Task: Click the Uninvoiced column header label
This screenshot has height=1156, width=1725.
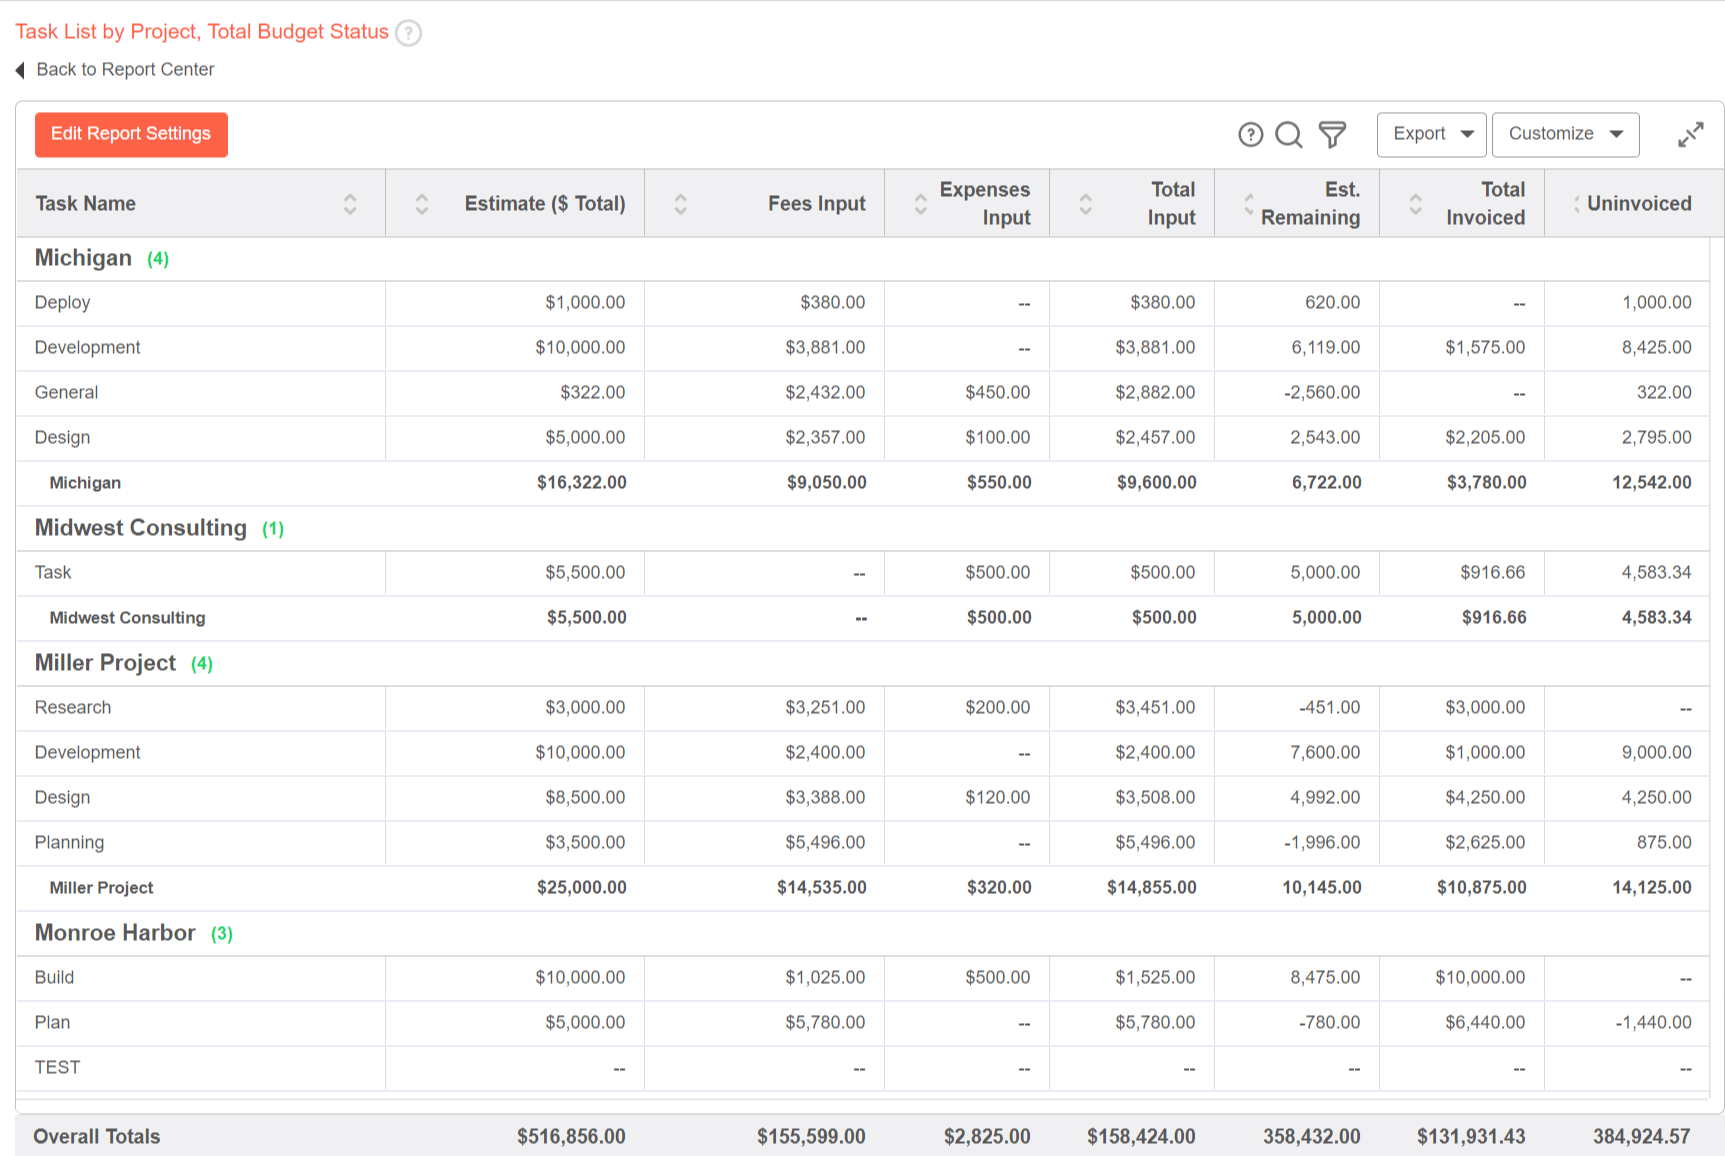Action: 1639,204
